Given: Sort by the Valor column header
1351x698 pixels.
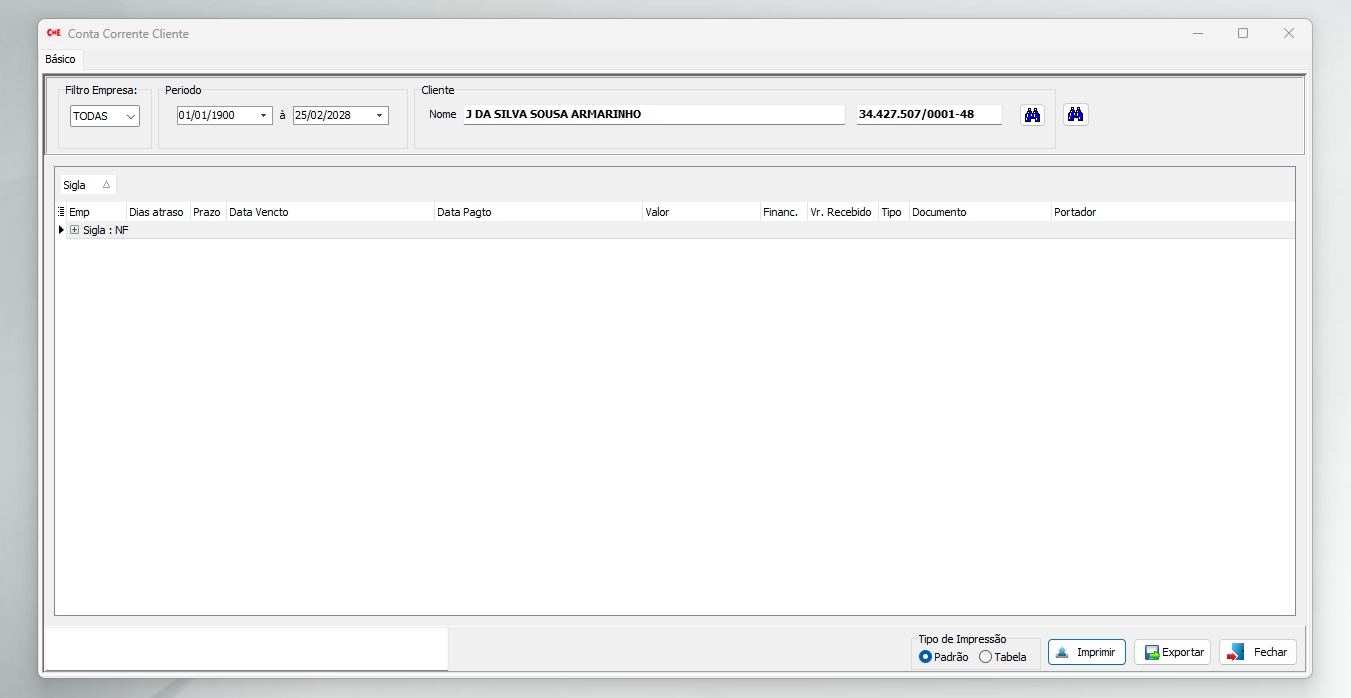Looking at the screenshot, I should (x=700, y=212).
